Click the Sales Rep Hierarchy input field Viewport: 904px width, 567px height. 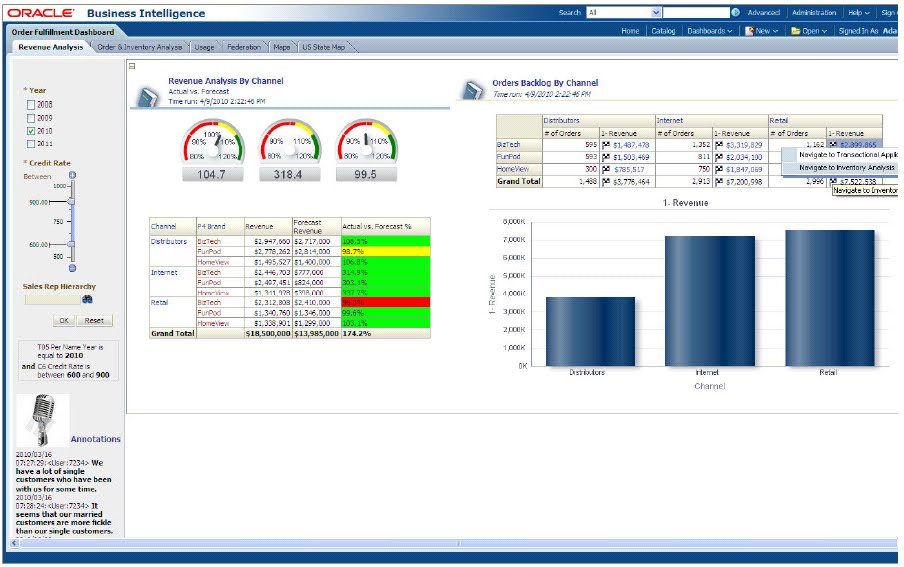coord(52,299)
